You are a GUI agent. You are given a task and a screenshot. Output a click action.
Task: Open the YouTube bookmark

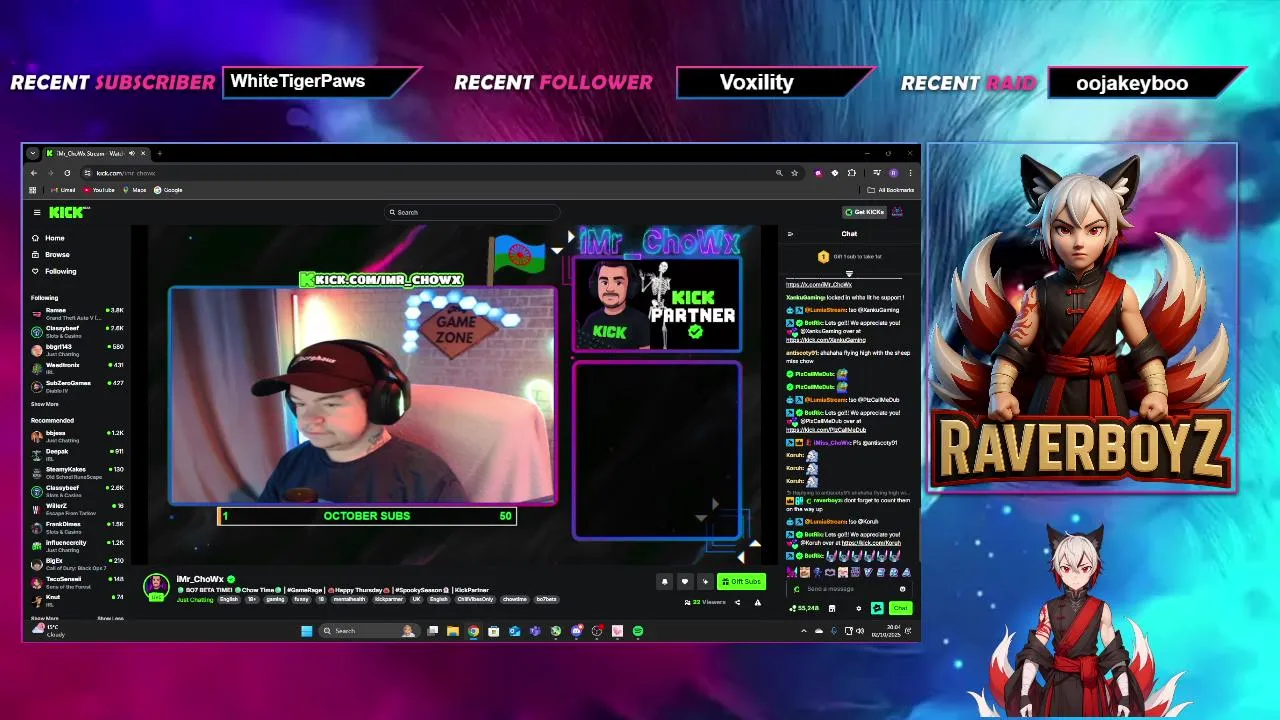(x=100, y=190)
